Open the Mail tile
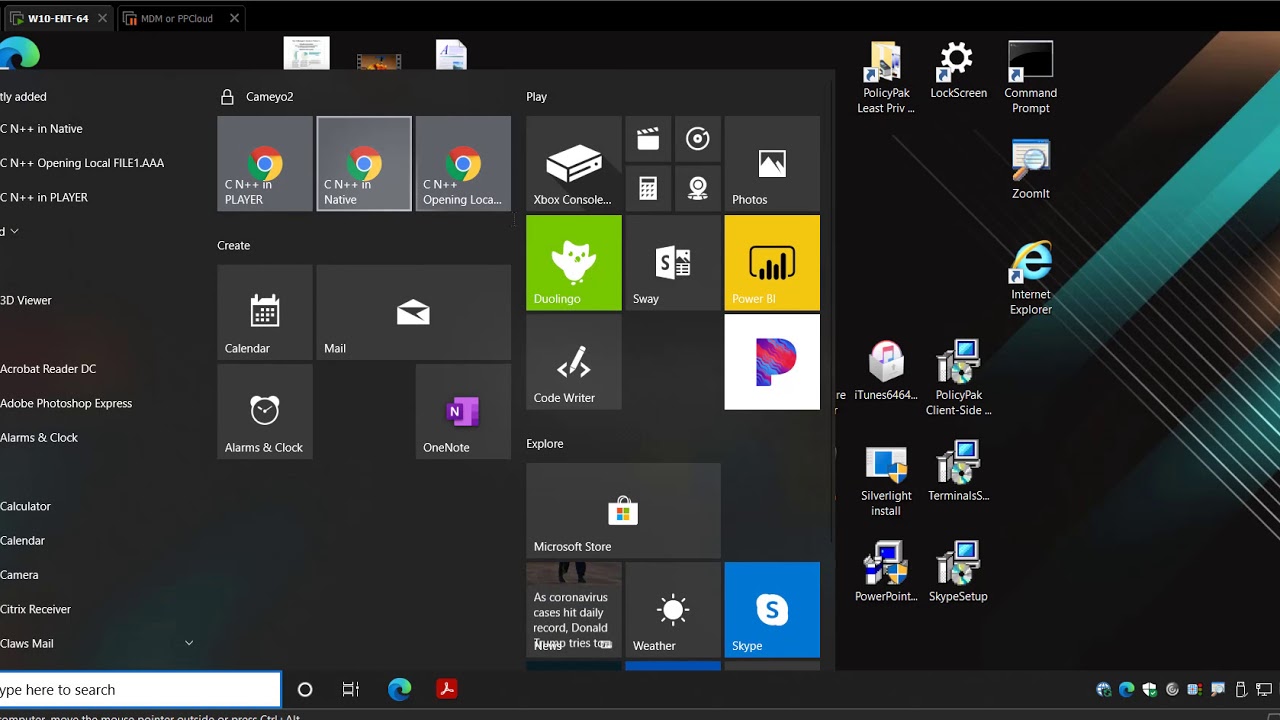Viewport: 1280px width, 720px height. coord(413,312)
